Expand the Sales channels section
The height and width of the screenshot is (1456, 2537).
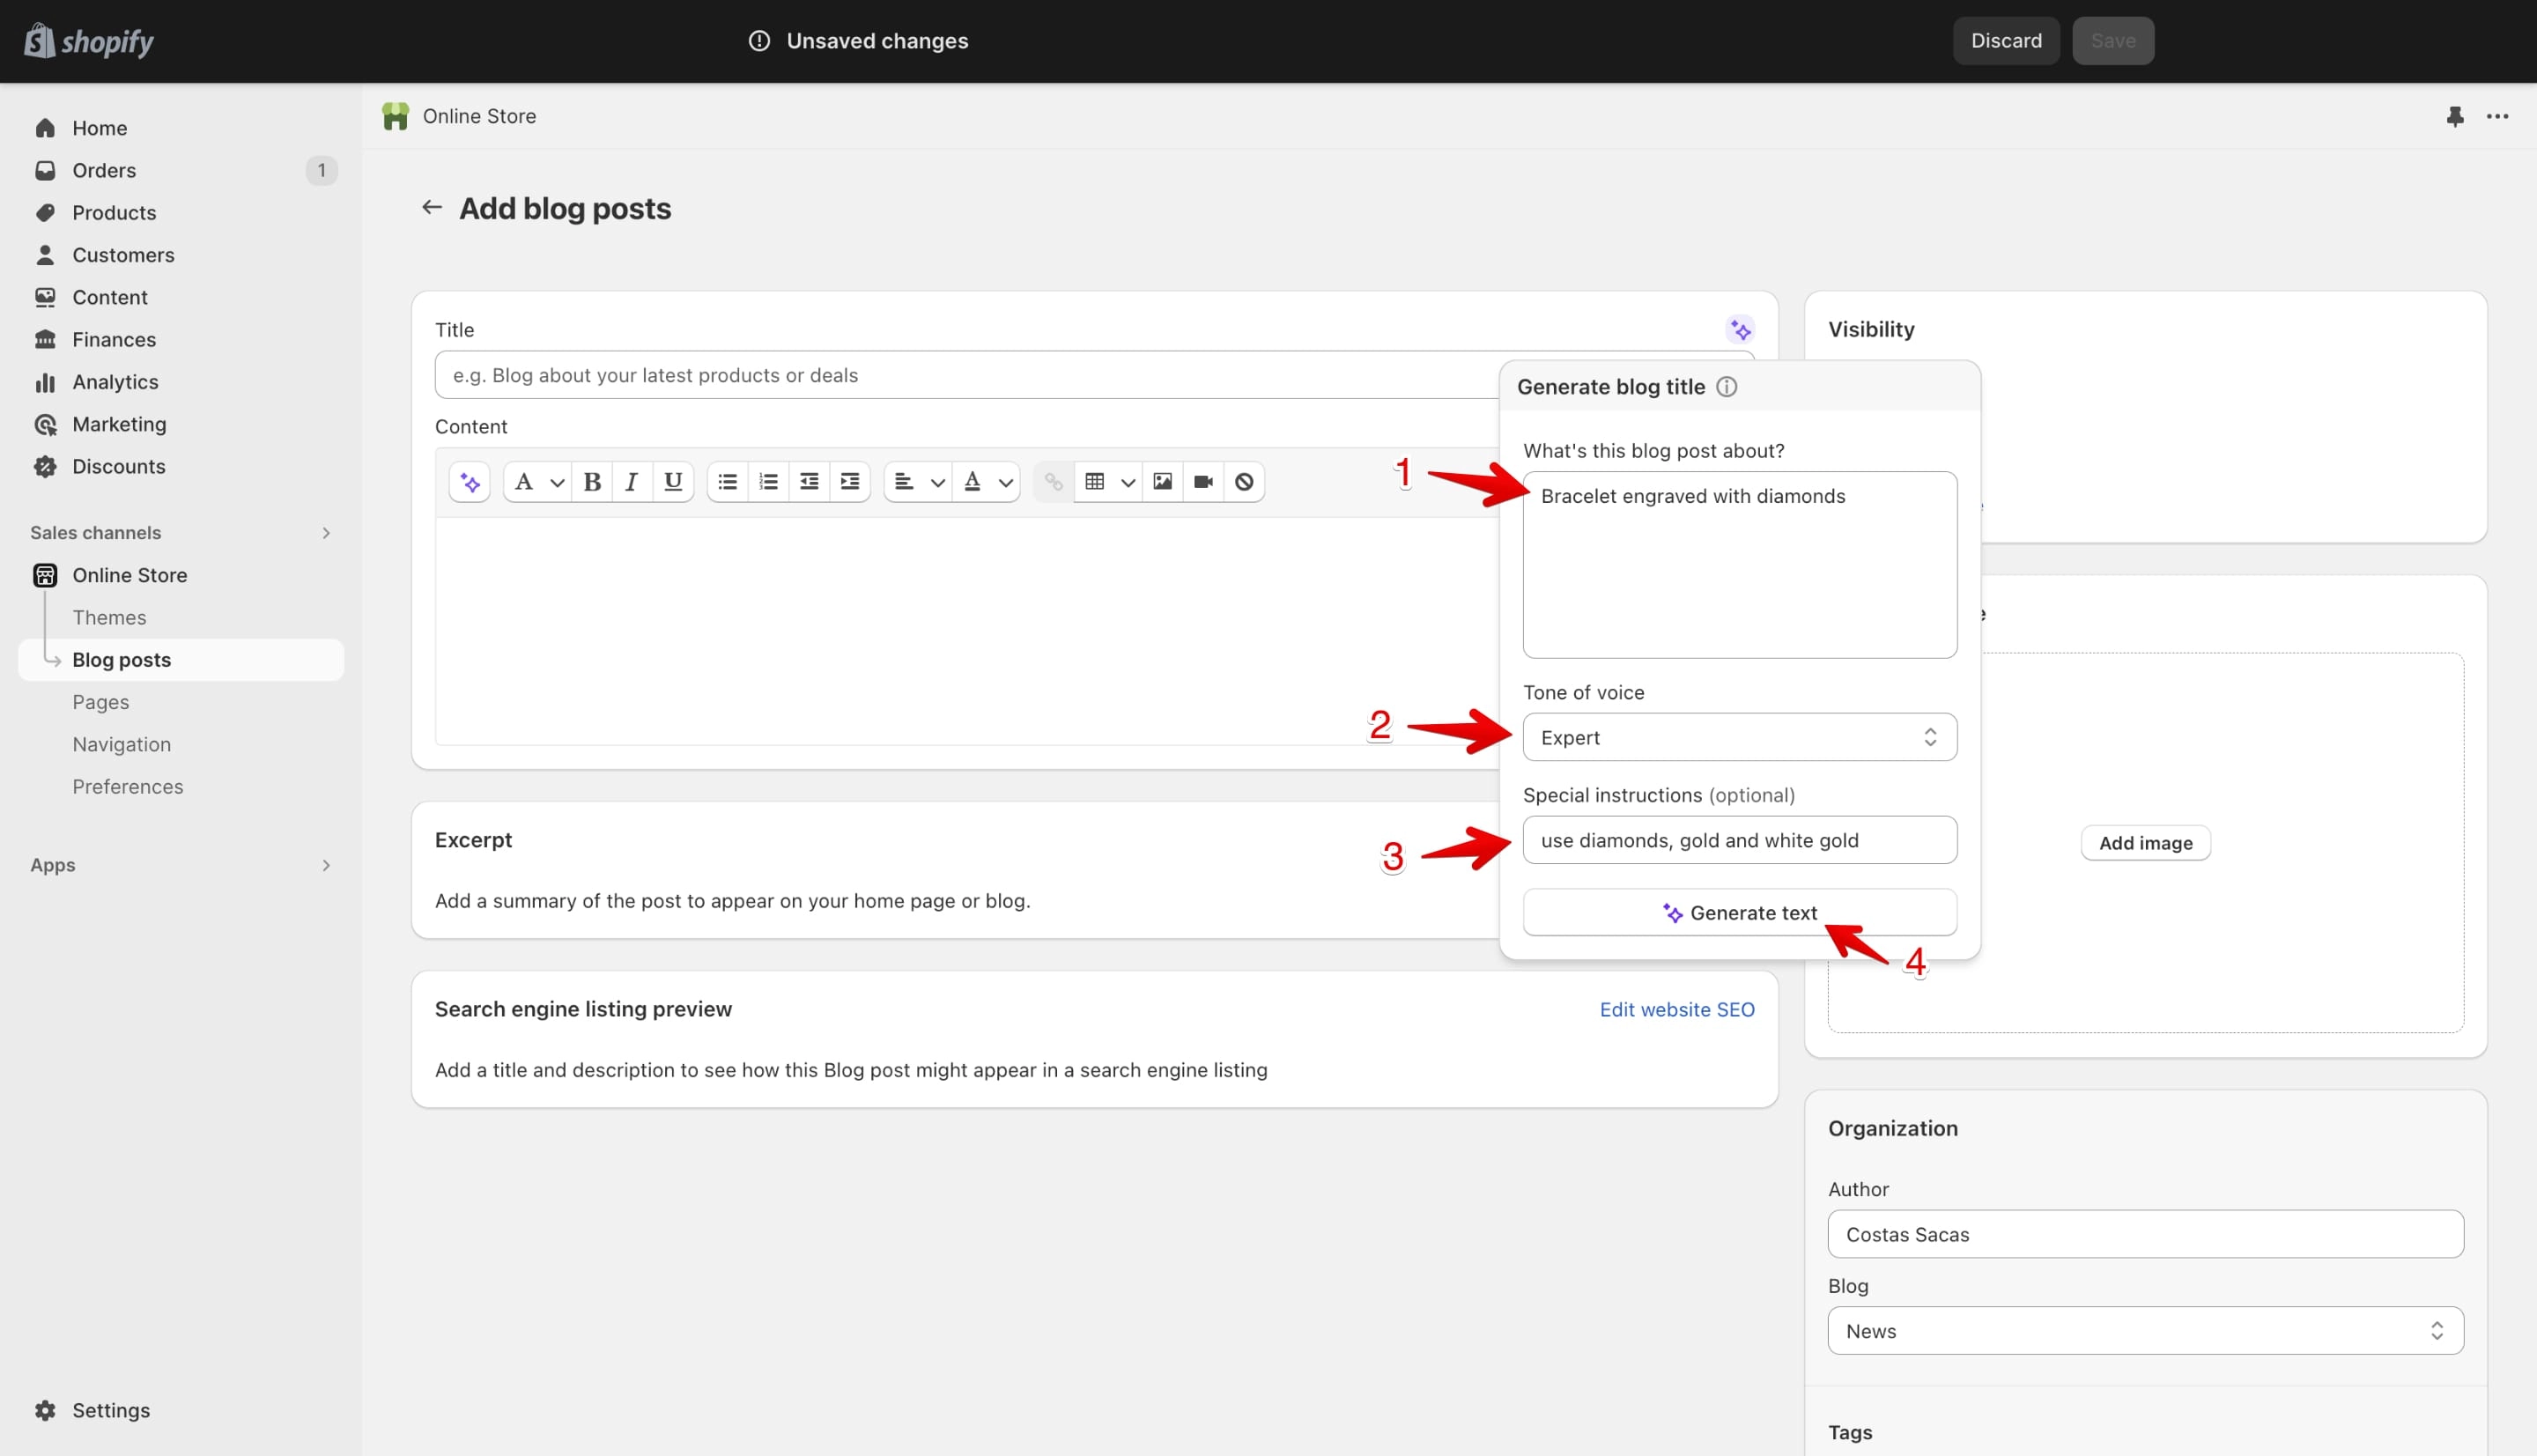(x=325, y=533)
